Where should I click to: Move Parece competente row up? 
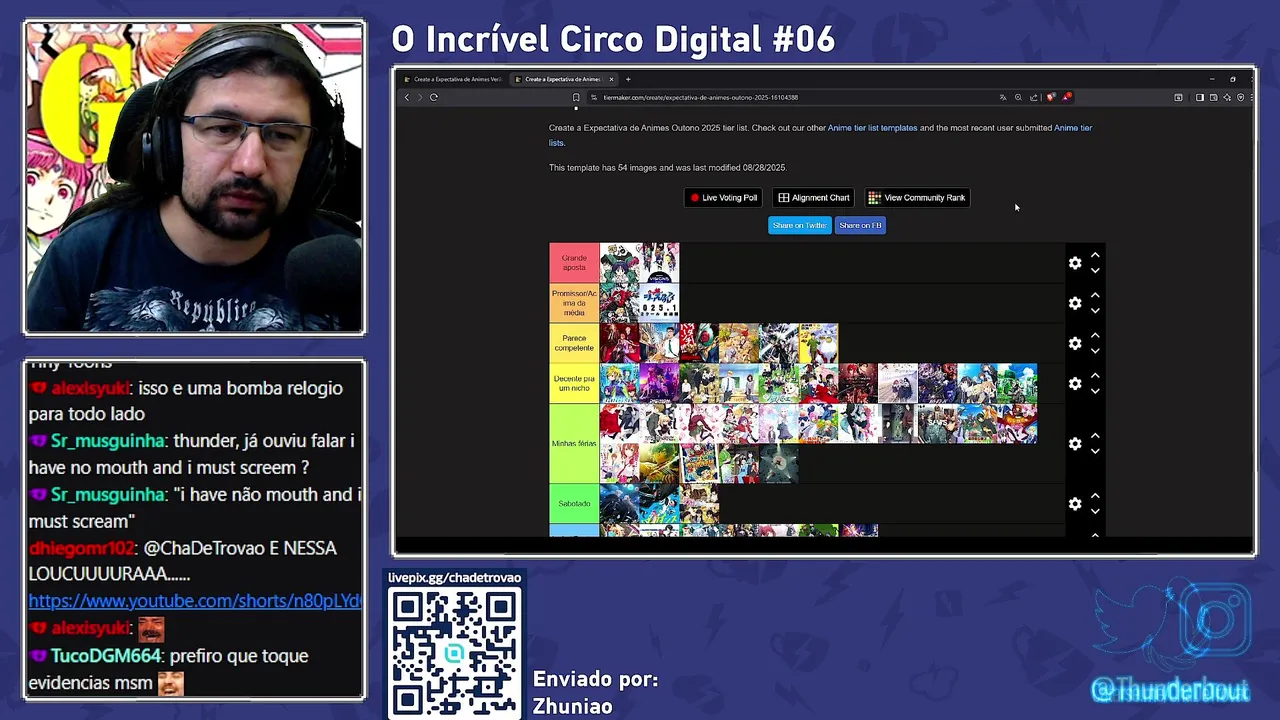click(1095, 335)
